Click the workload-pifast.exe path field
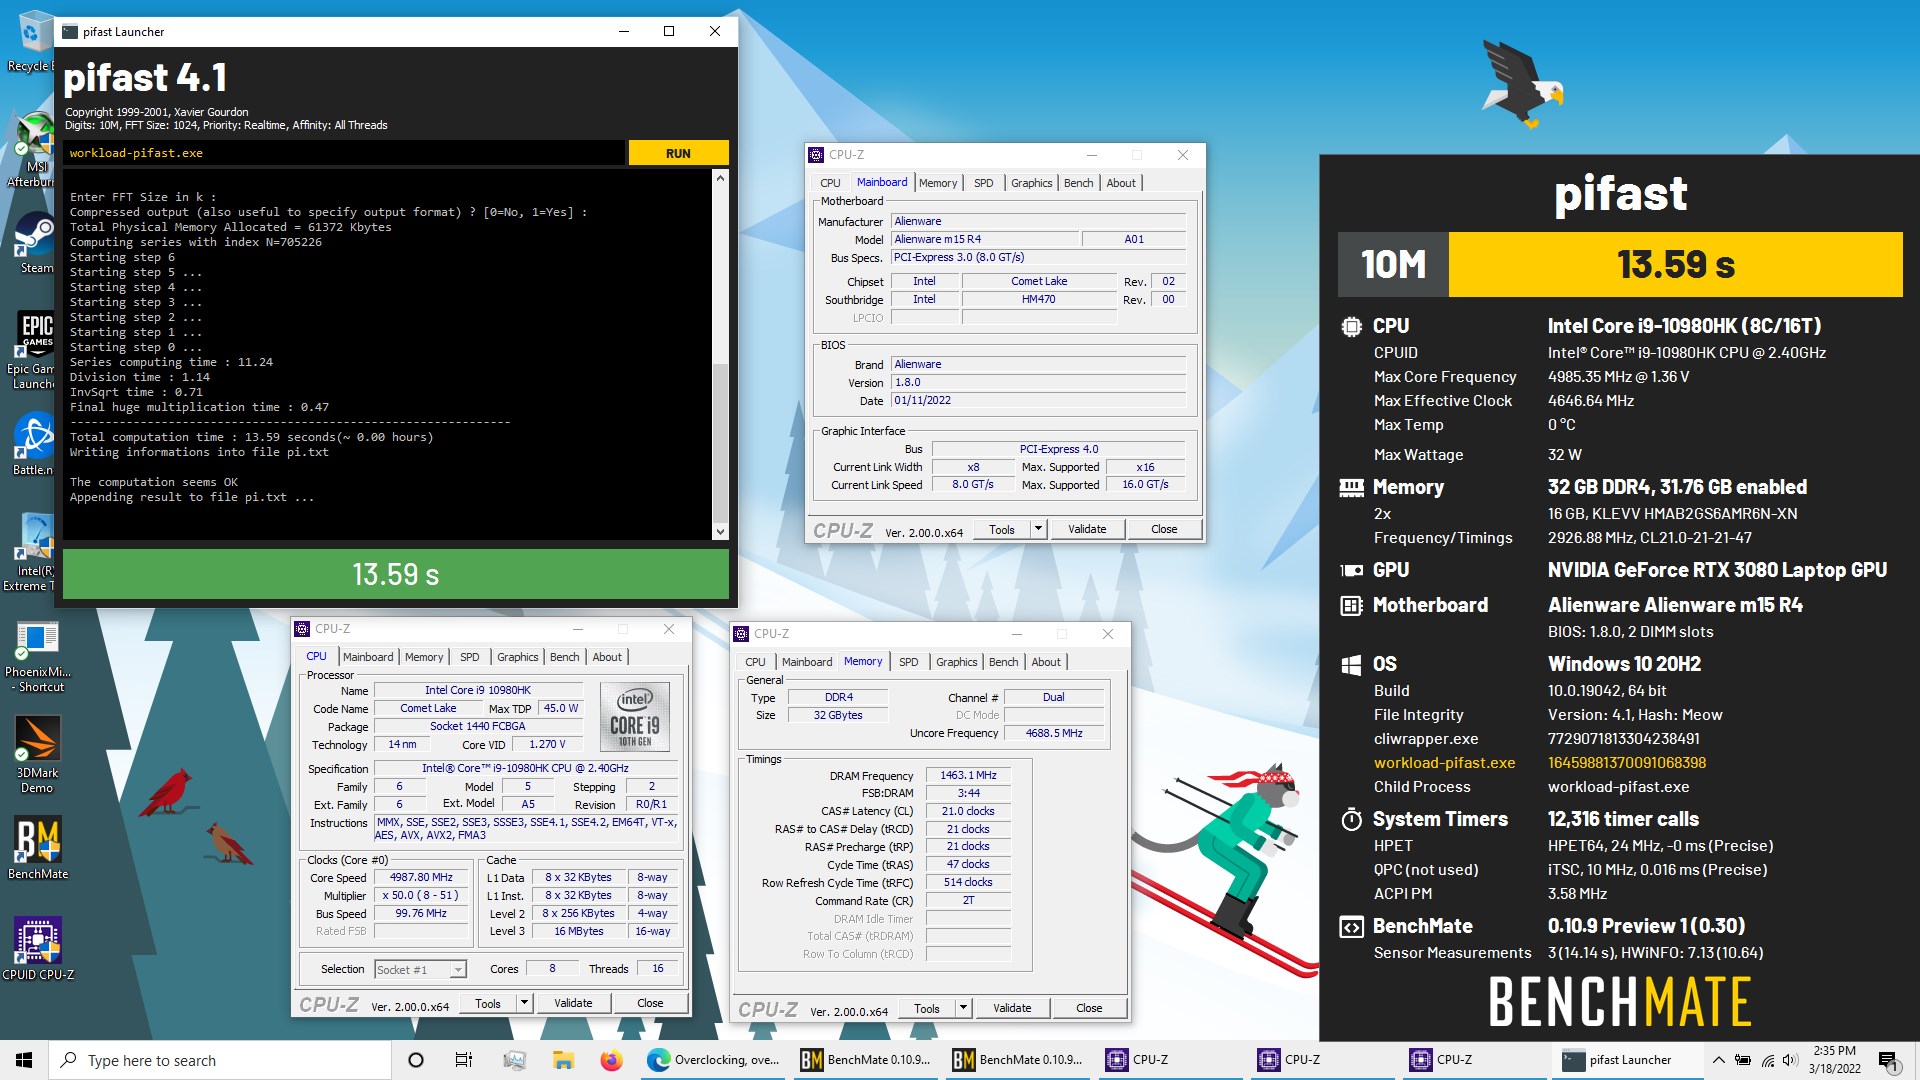 [344, 153]
